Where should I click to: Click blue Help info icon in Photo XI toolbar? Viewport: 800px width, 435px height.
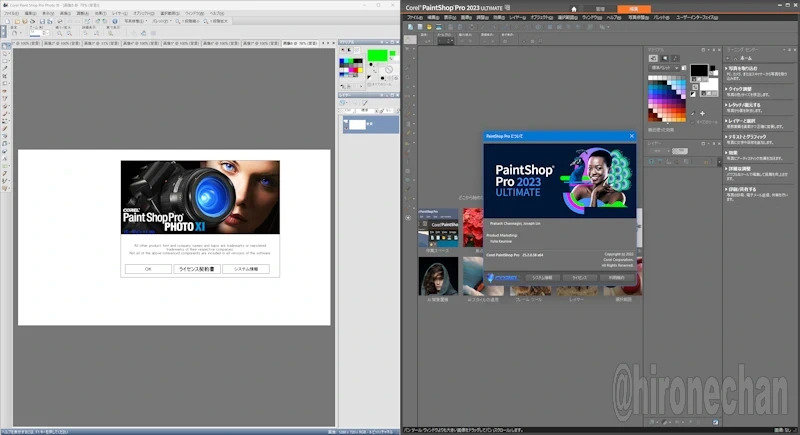115,21
